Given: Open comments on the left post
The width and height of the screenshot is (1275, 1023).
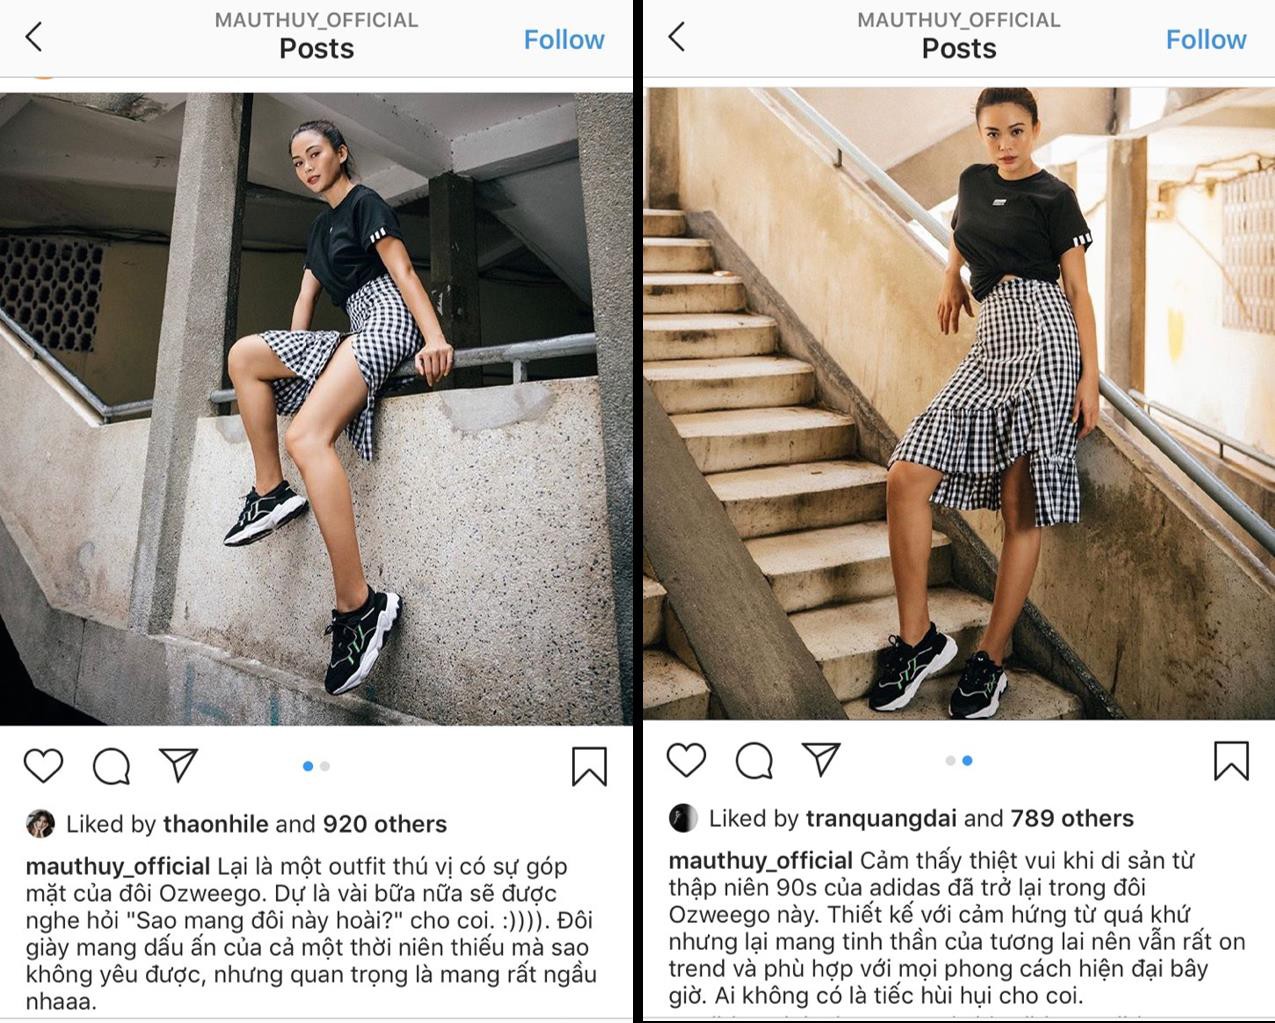Looking at the screenshot, I should (x=111, y=766).
